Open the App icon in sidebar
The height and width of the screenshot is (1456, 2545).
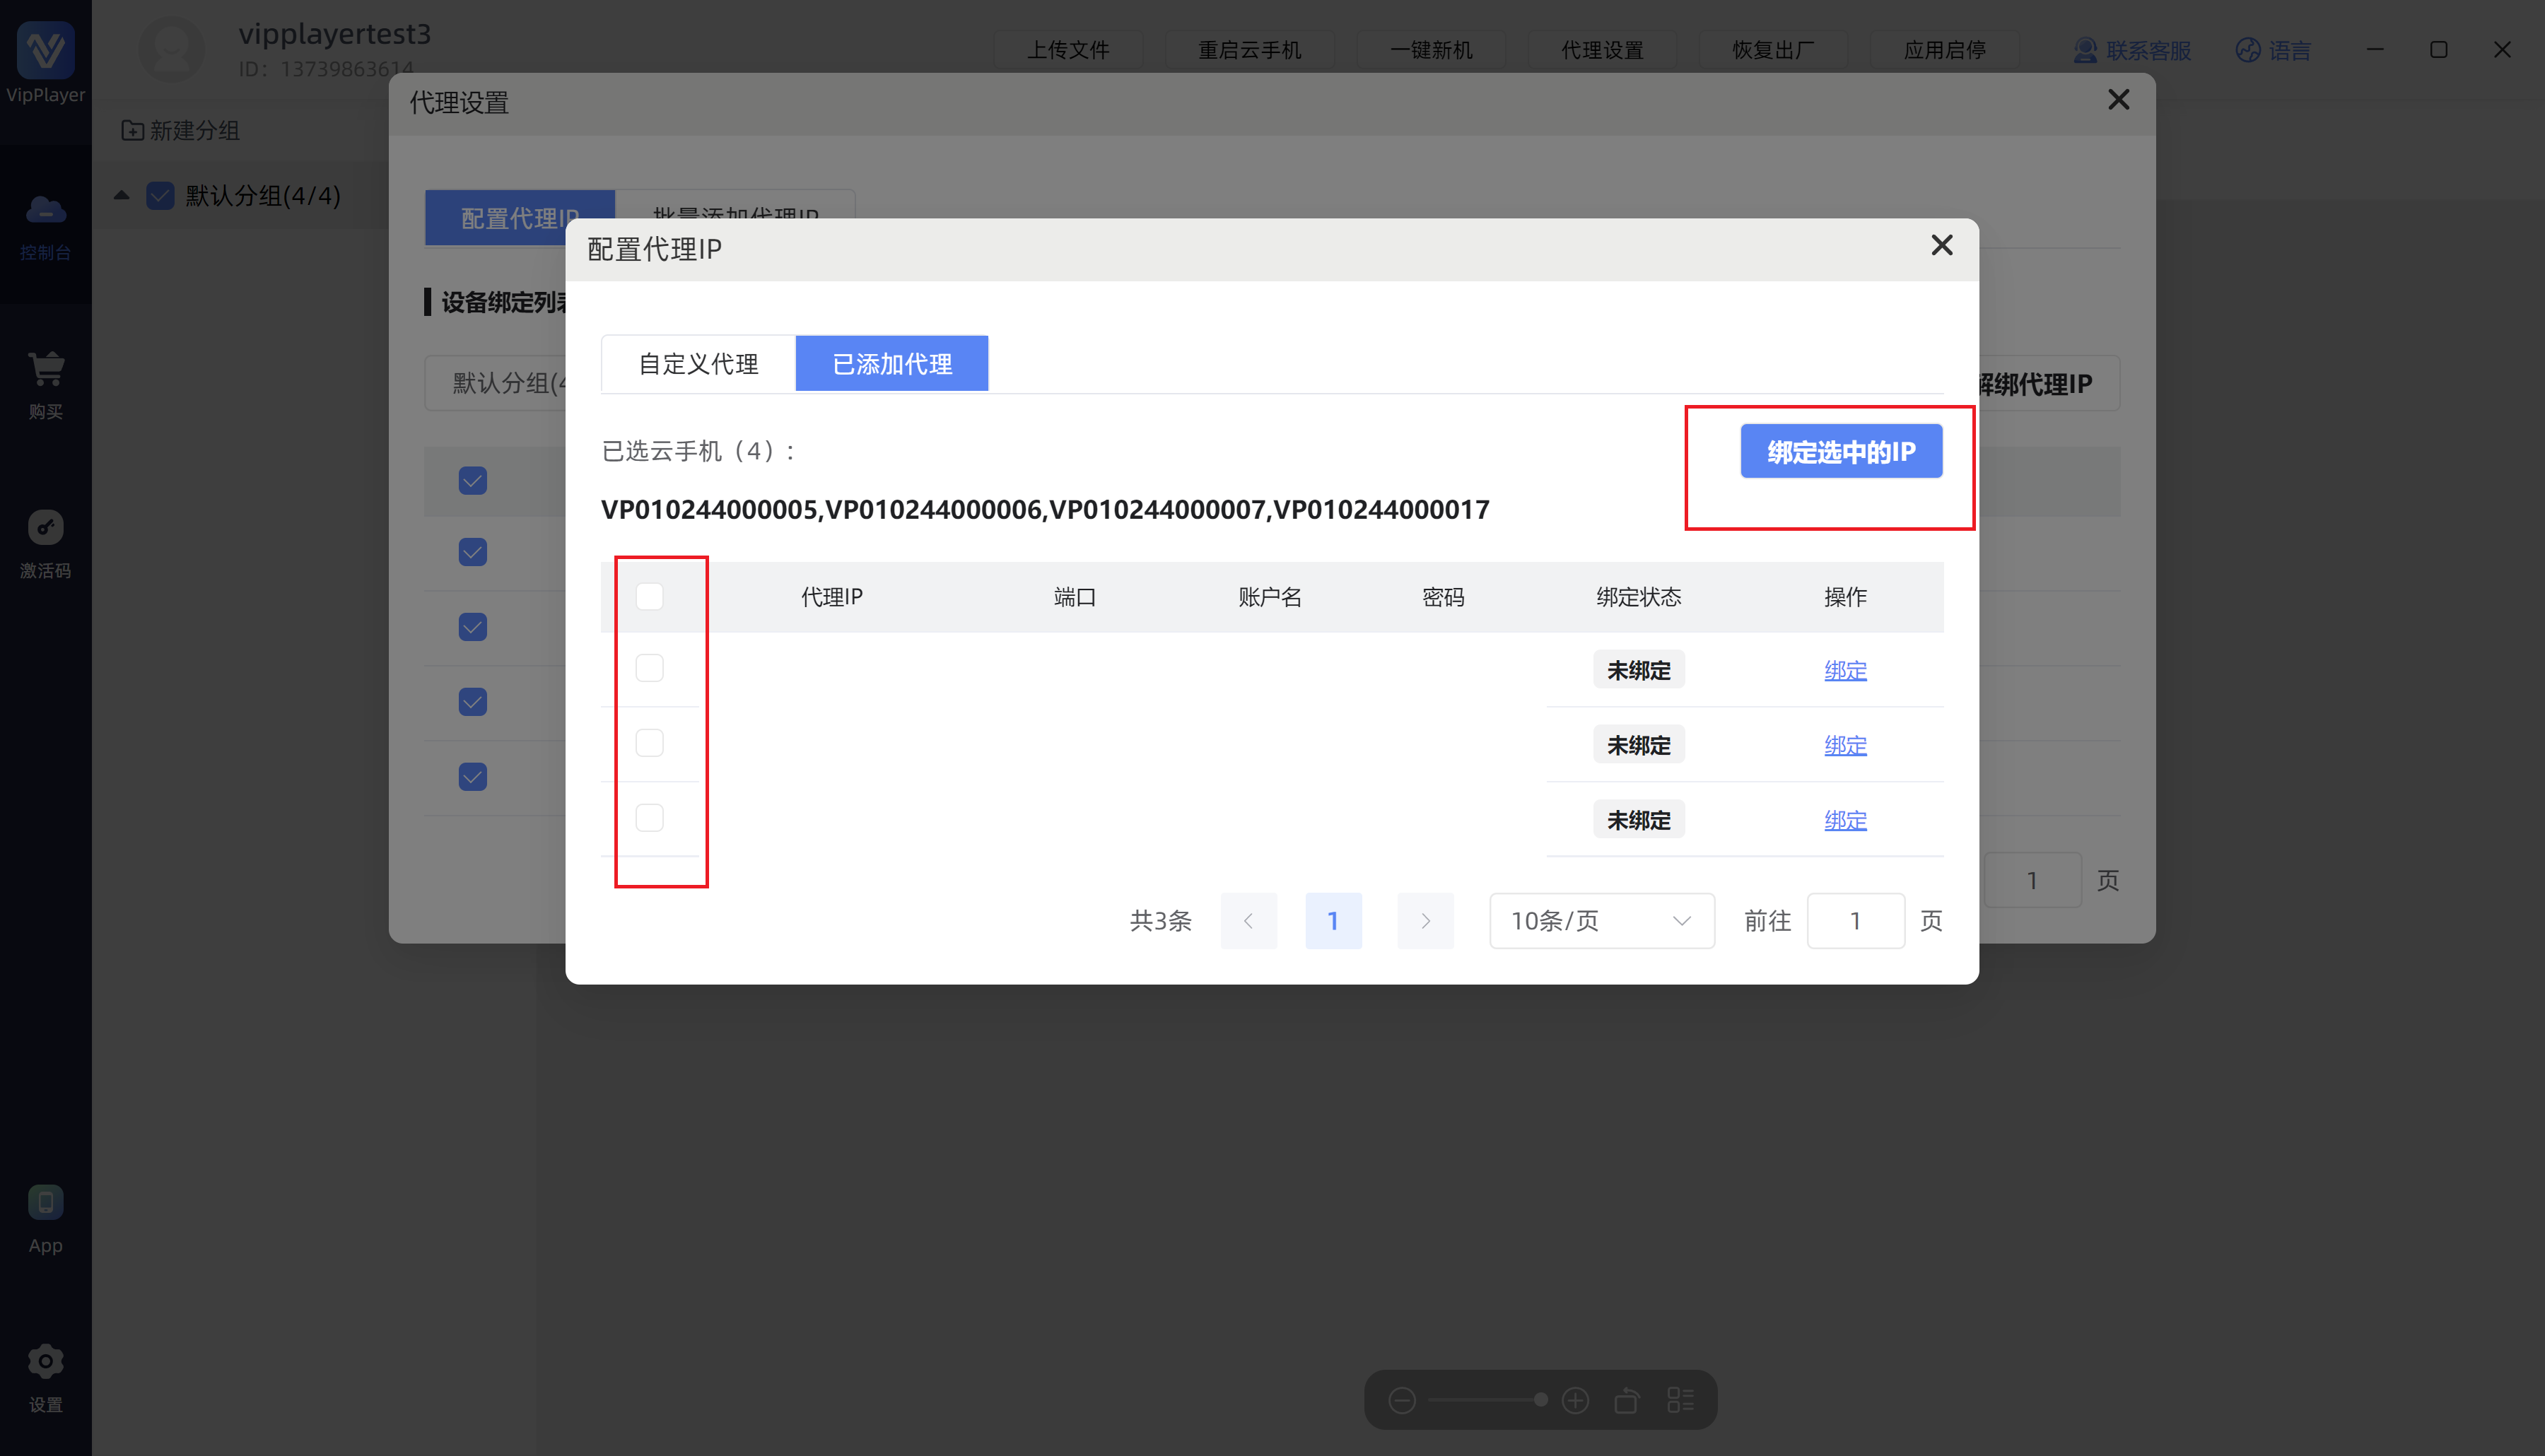pos(45,1202)
